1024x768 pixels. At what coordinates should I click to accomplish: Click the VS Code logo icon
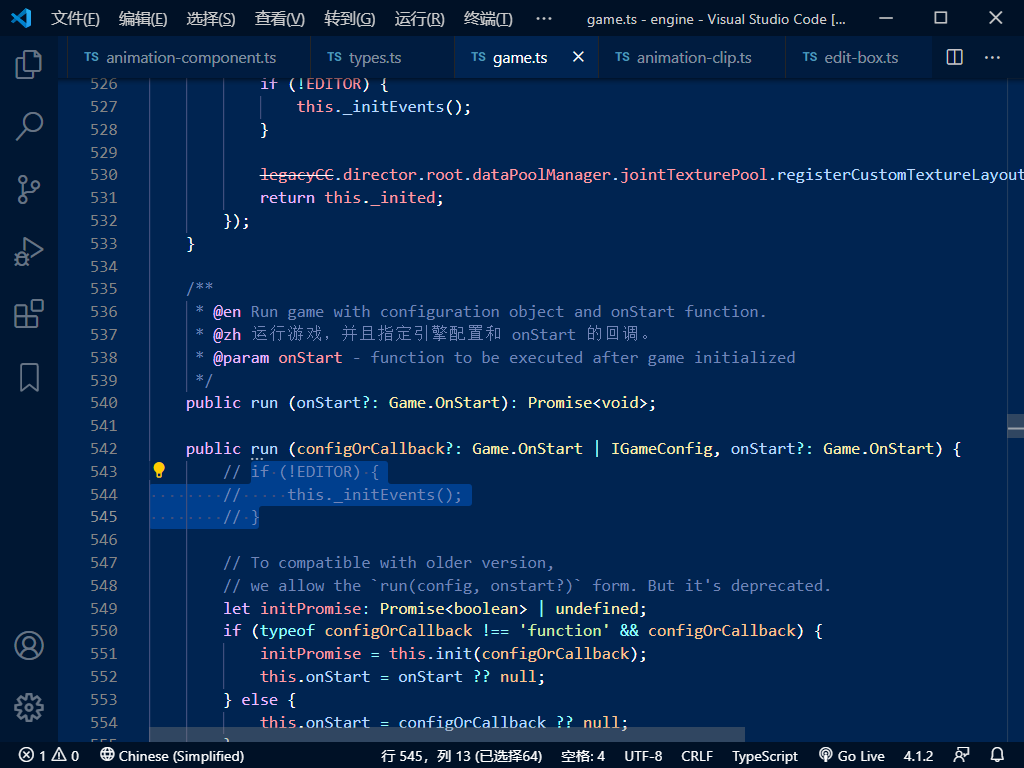point(22,18)
